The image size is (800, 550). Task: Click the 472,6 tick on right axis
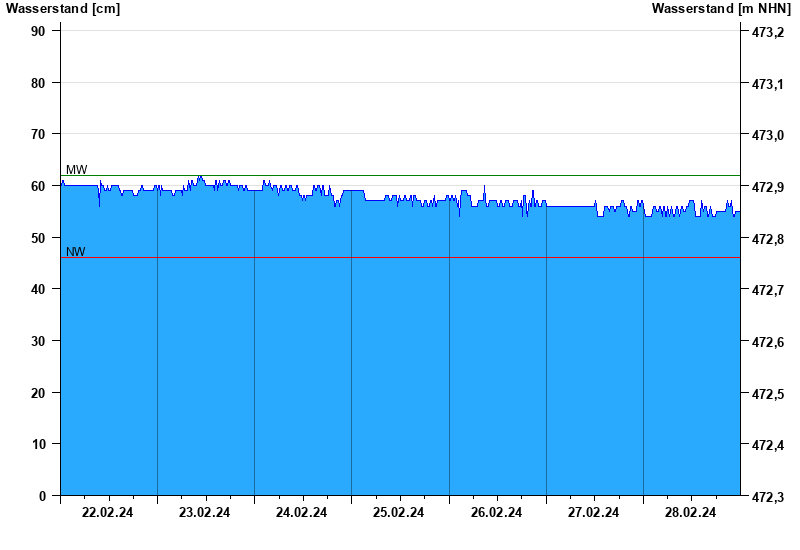767,342
